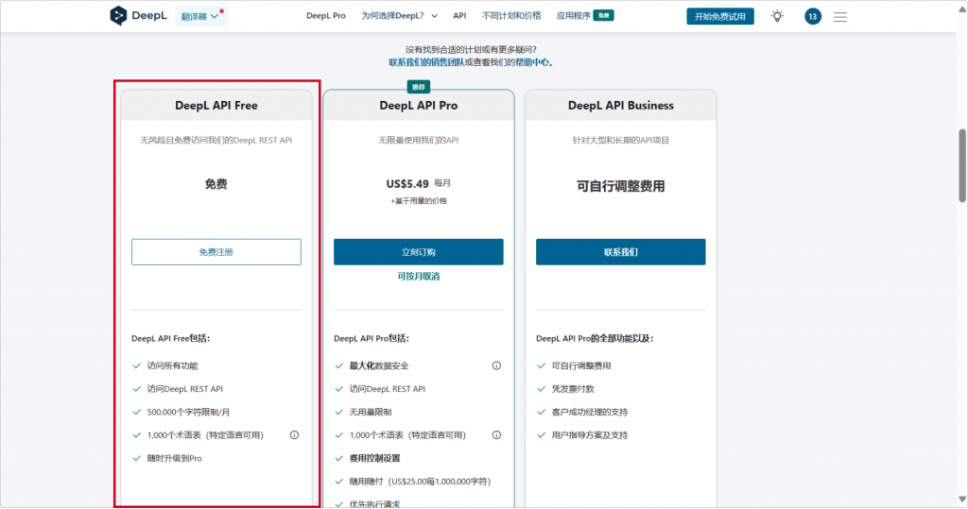This screenshot has height=509, width=968.
Task: Click the 免费 price label
Action: click(x=216, y=184)
